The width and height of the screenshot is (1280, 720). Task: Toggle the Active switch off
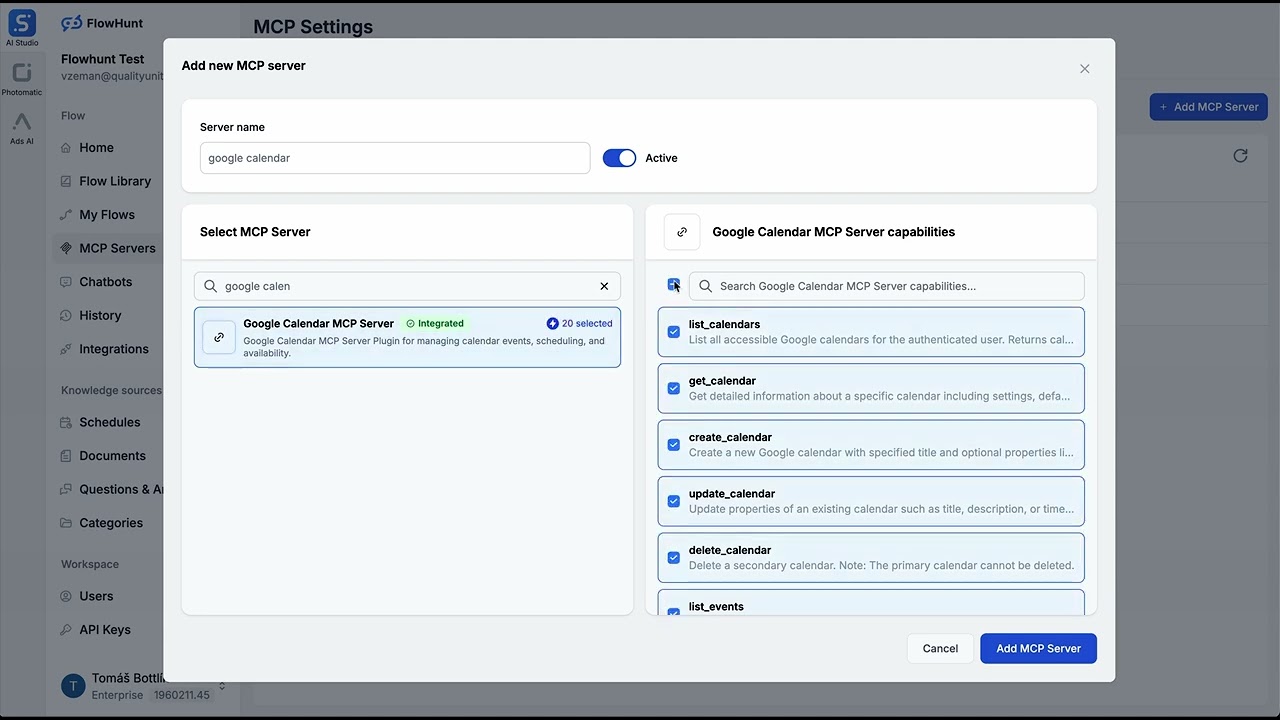619,158
